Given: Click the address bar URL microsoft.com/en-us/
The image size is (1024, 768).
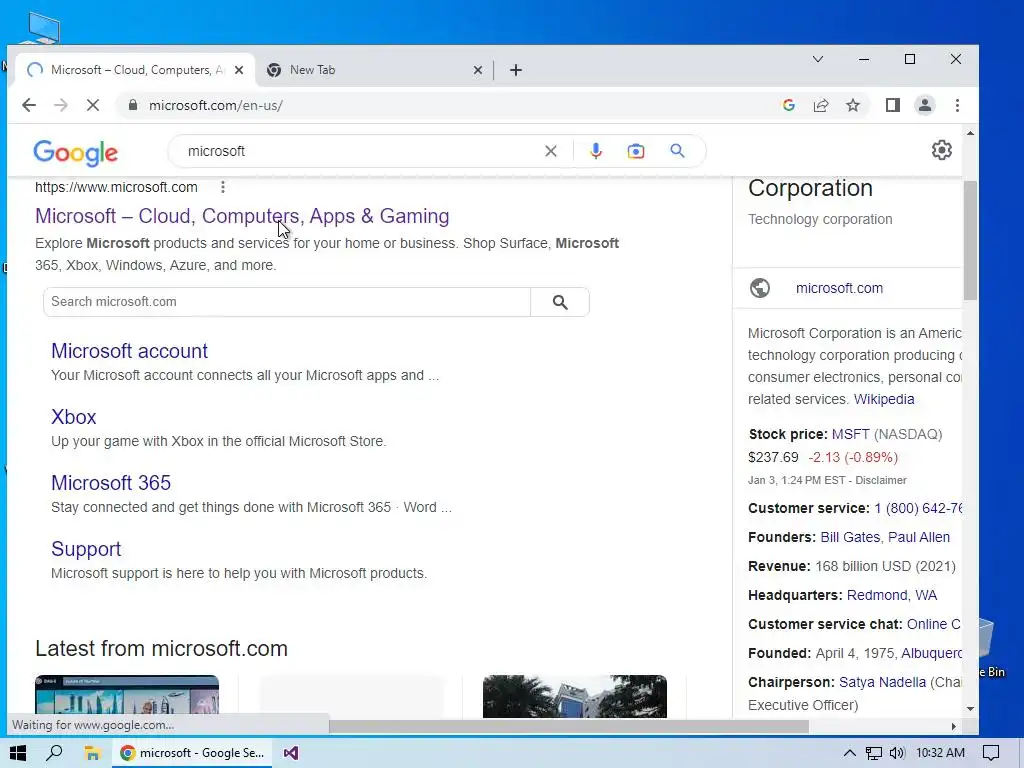Looking at the screenshot, I should [x=216, y=105].
